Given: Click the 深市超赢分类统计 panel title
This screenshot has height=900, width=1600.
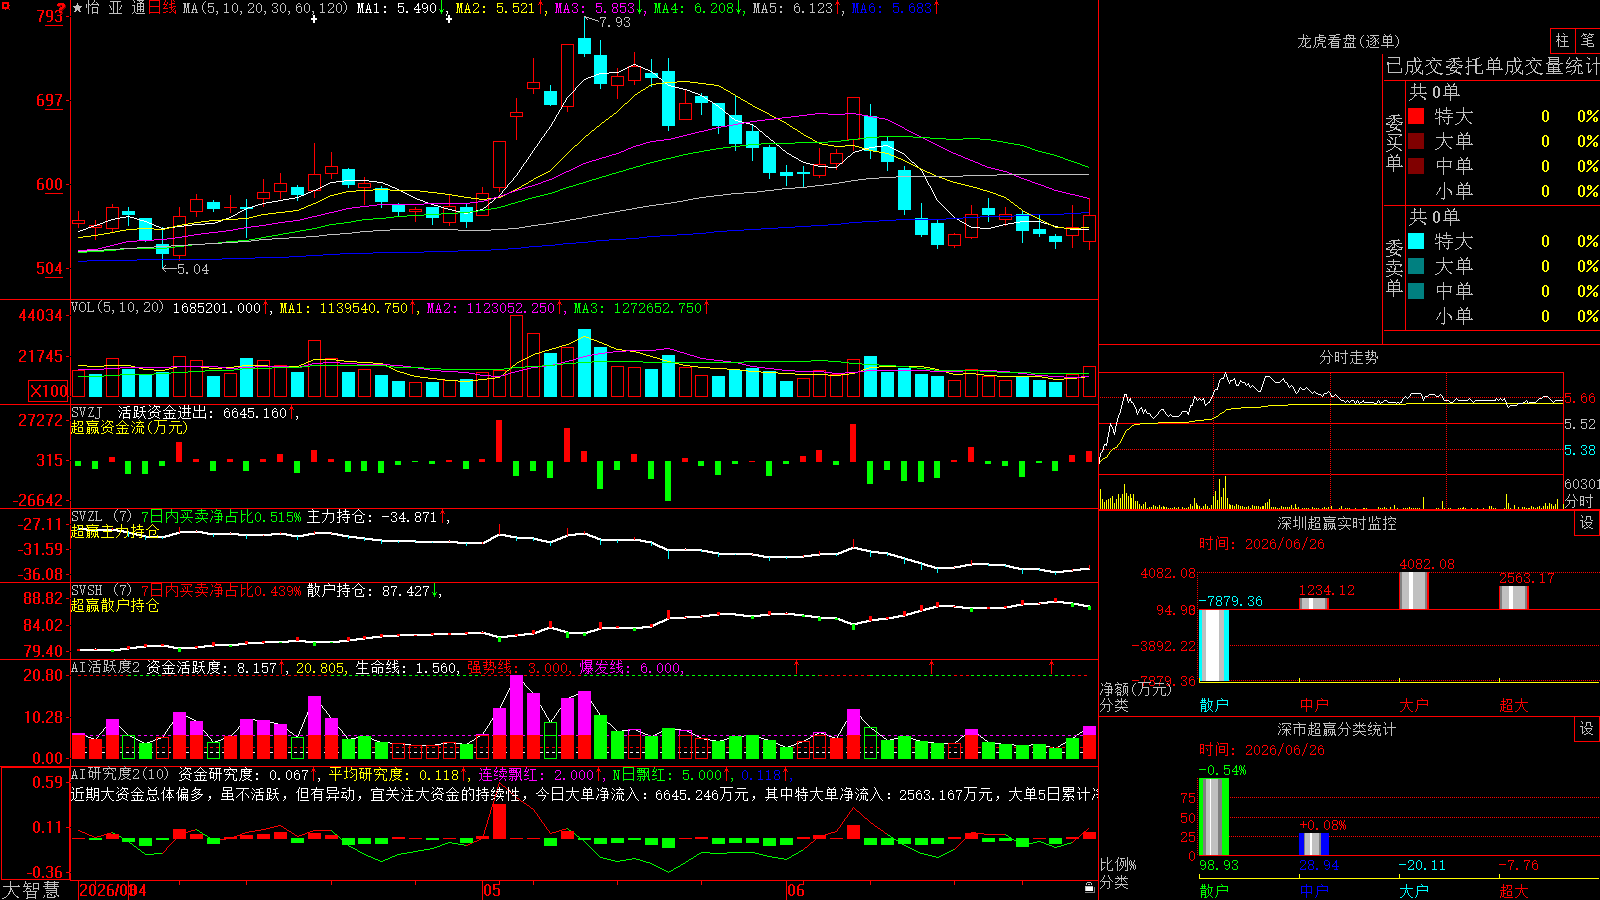Looking at the screenshot, I should click(1336, 729).
